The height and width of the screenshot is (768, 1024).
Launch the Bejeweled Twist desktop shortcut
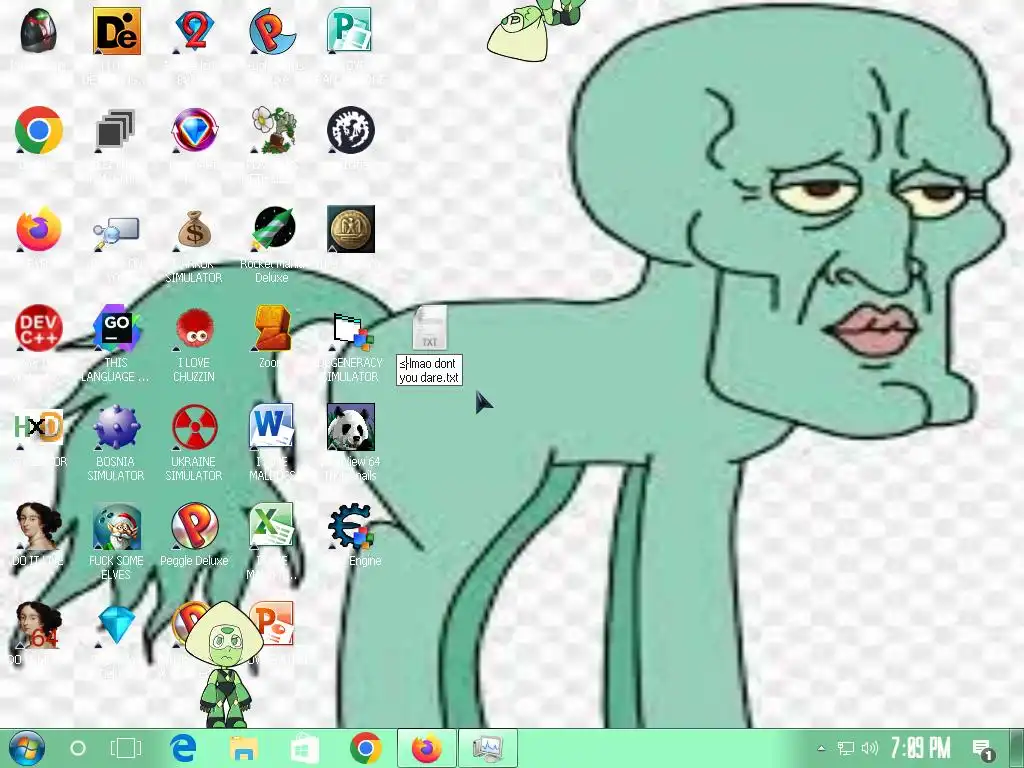point(194,129)
